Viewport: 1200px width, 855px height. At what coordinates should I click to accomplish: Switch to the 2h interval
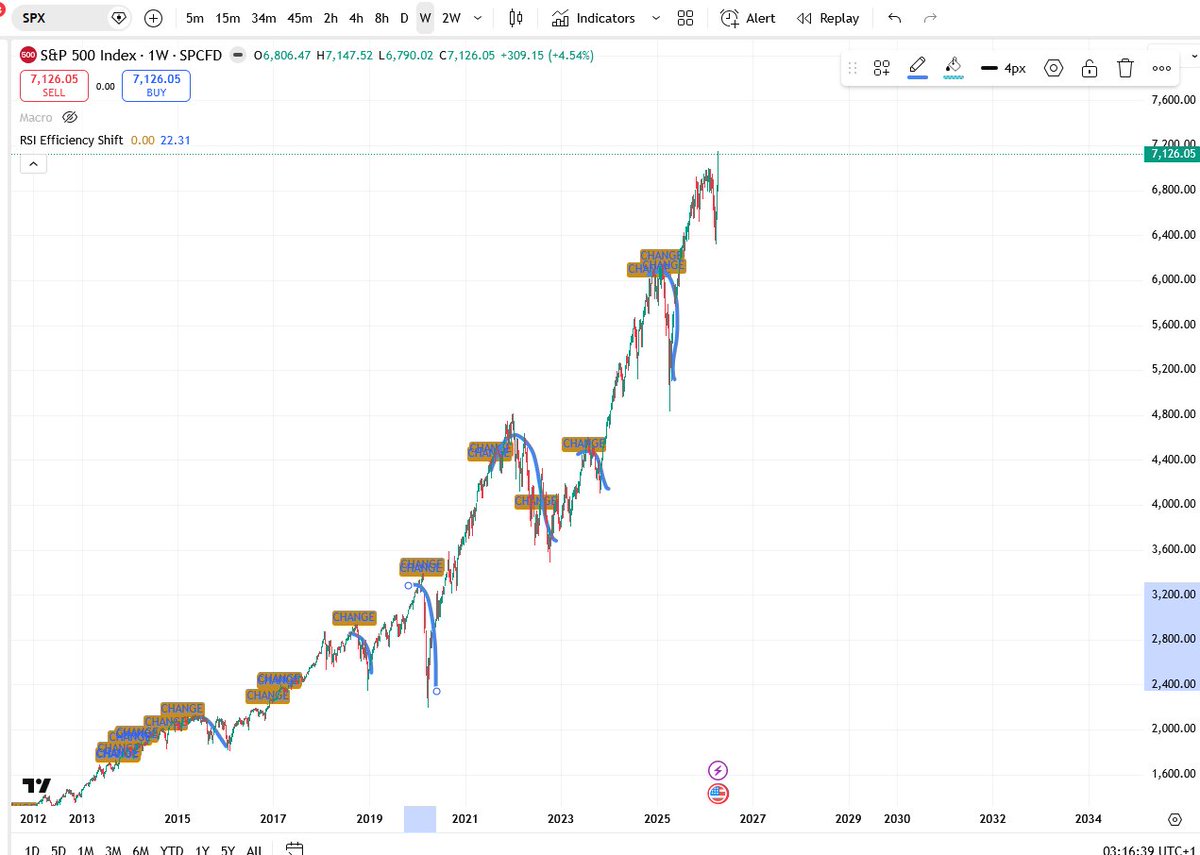point(331,18)
